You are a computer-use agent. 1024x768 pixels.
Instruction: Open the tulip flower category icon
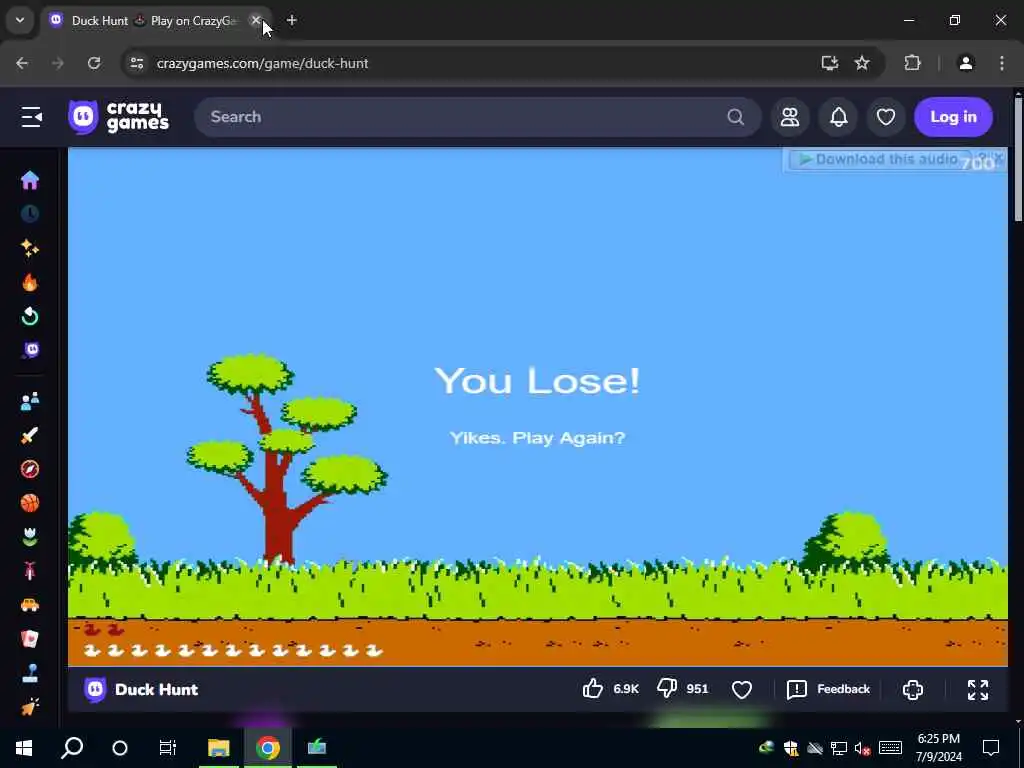[30, 537]
